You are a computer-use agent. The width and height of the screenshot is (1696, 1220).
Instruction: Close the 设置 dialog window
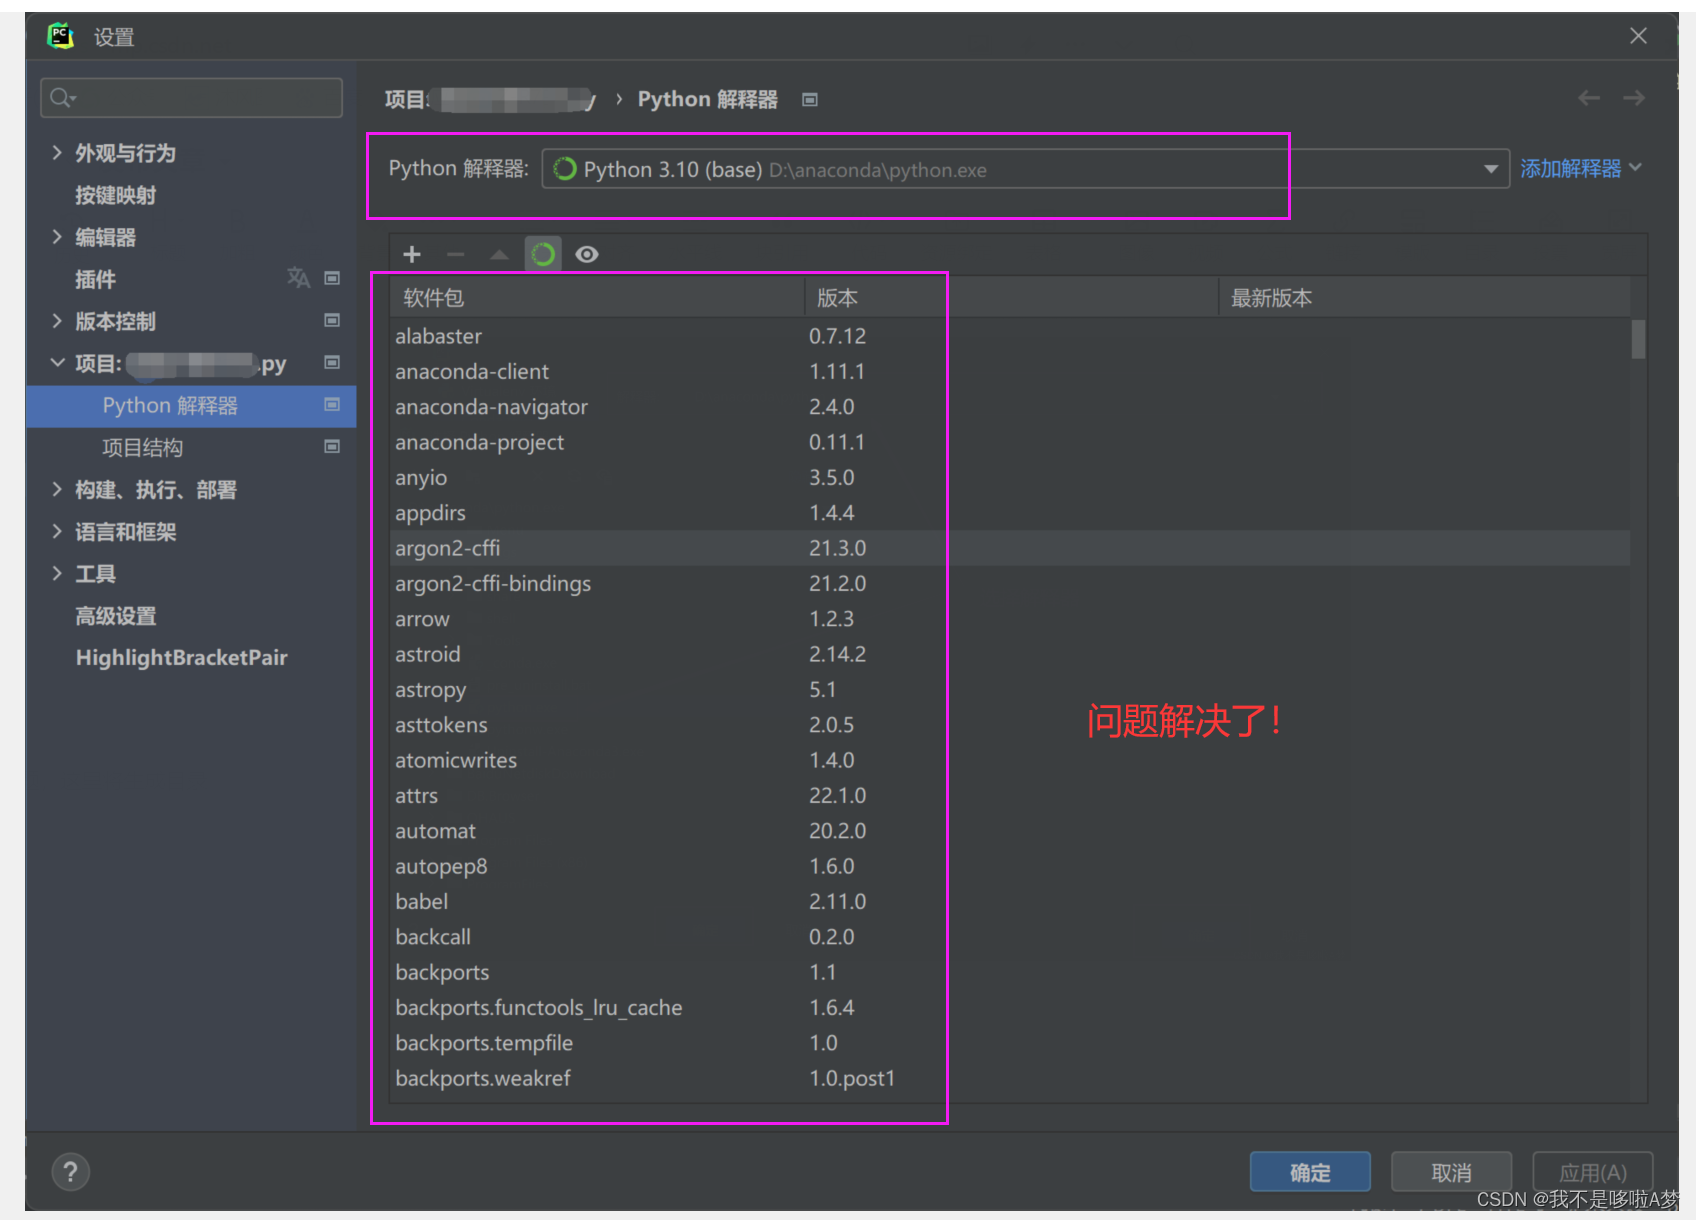(1638, 36)
